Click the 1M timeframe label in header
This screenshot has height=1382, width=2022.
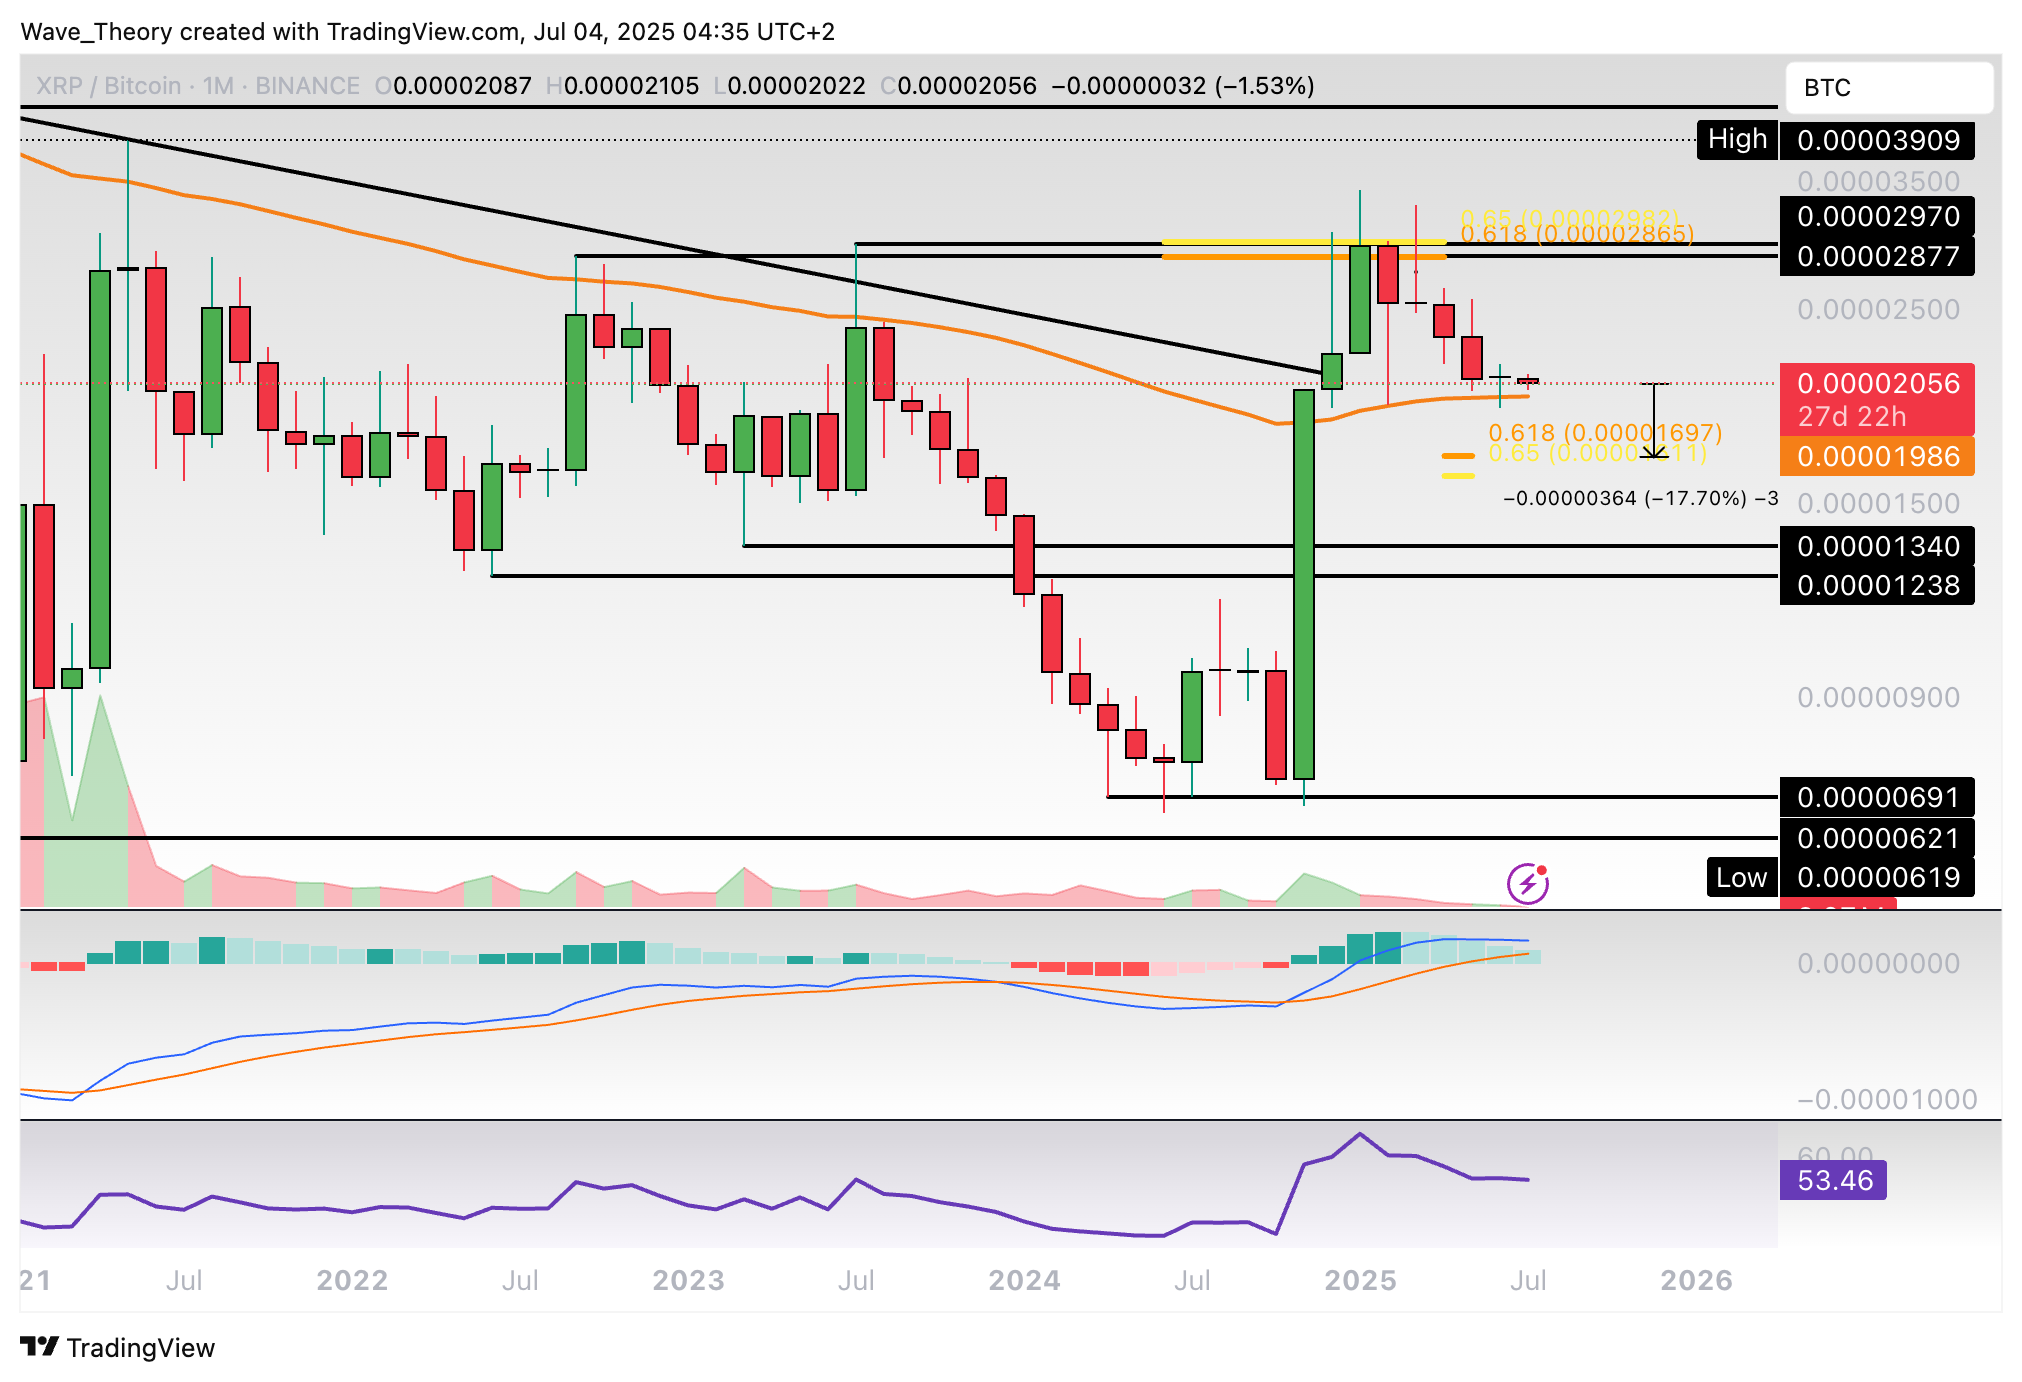pyautogui.click(x=218, y=86)
